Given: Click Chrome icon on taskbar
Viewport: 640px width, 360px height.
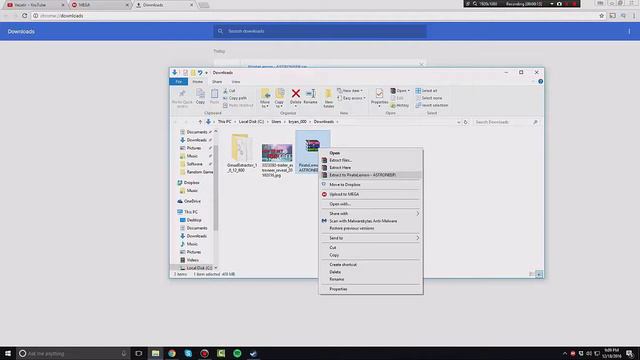Looking at the screenshot, I should pos(172,353).
